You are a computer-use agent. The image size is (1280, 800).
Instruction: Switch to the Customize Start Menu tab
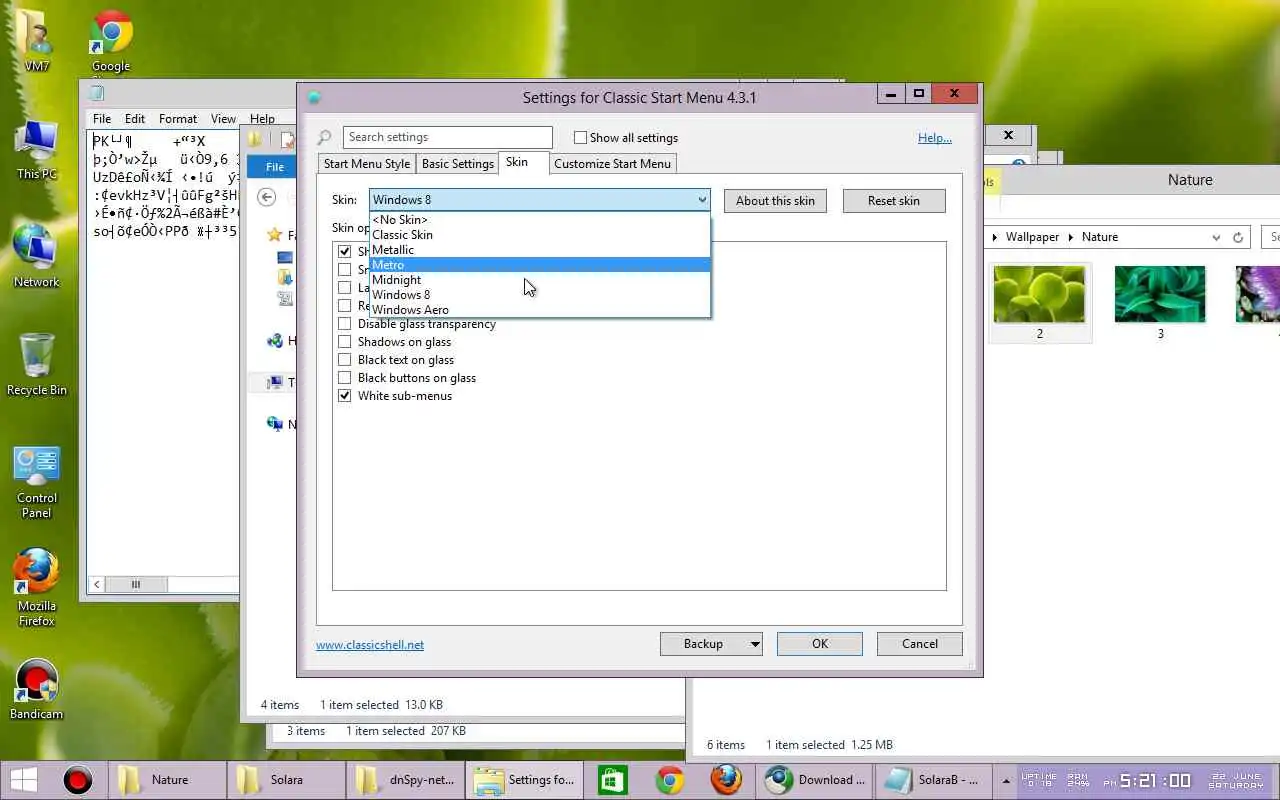612,164
